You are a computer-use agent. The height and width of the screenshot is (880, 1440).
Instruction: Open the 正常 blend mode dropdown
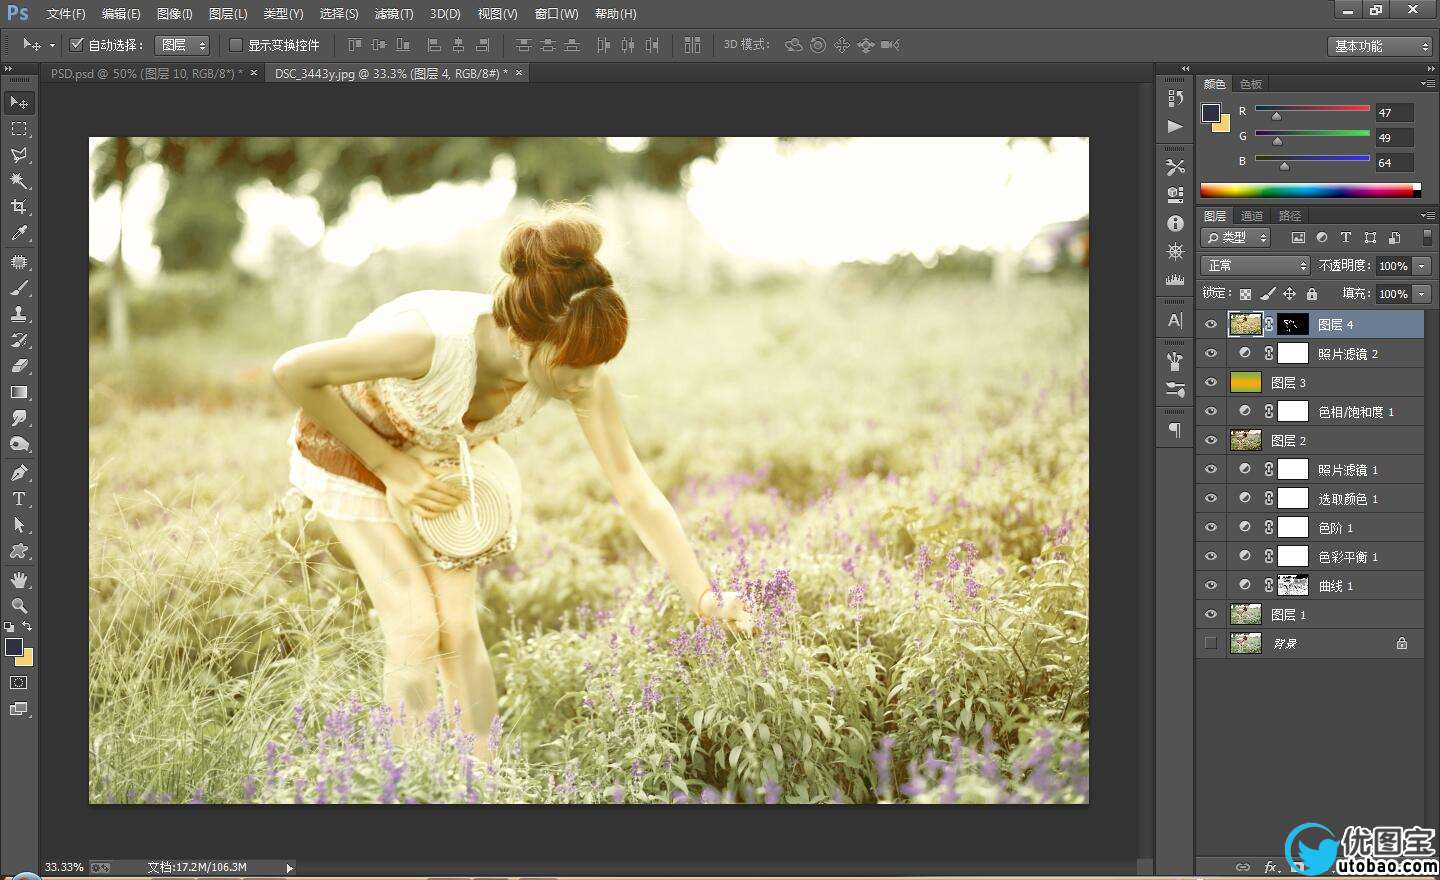tap(1255, 266)
